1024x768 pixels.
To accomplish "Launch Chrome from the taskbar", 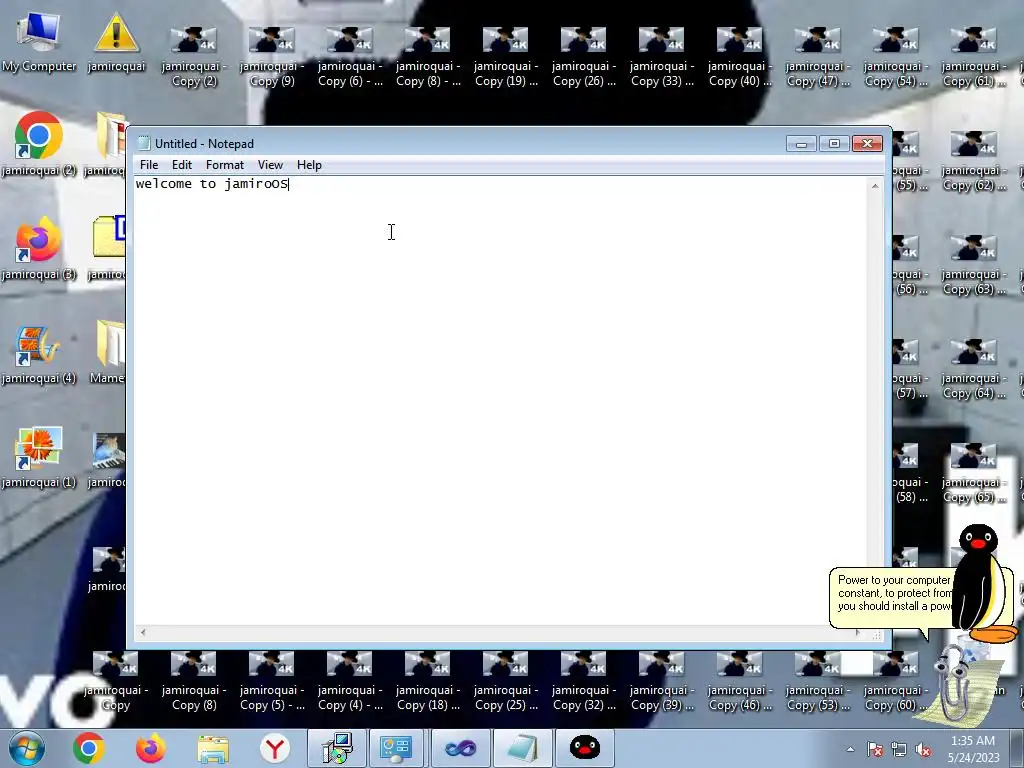I will point(89,748).
